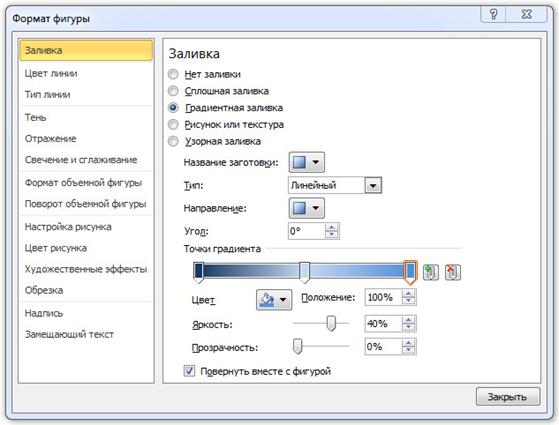The width and height of the screenshot is (559, 425).
Task: Switch to Цвет линии category
Action: point(86,73)
